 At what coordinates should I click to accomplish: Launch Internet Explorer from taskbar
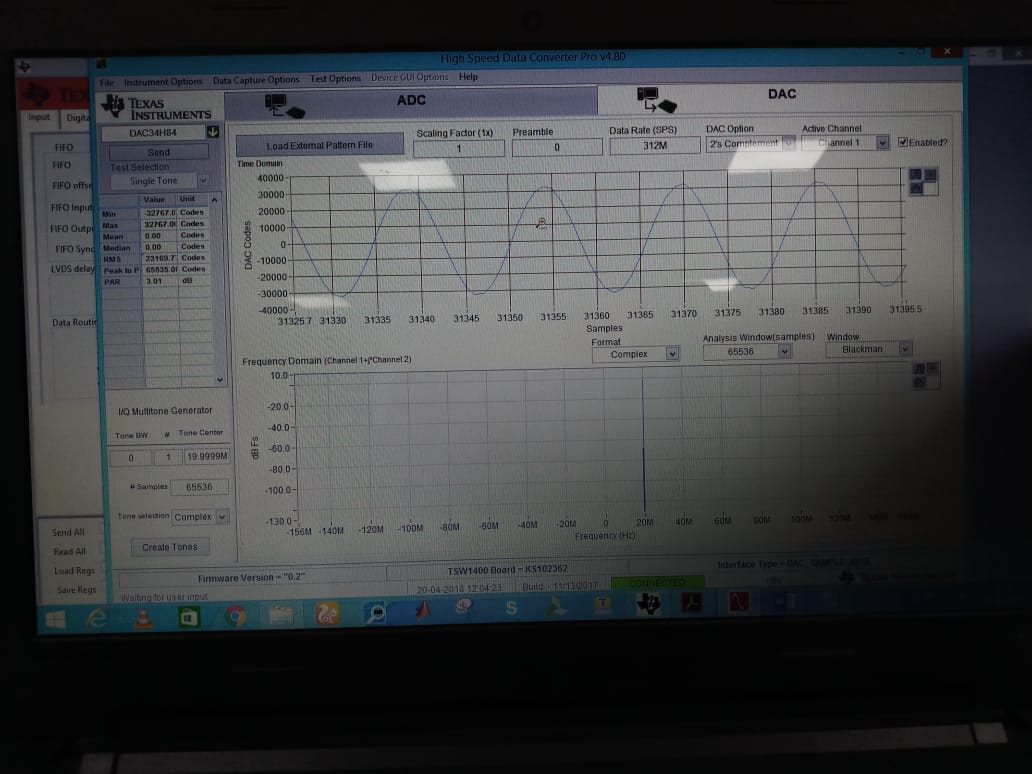[x=97, y=619]
